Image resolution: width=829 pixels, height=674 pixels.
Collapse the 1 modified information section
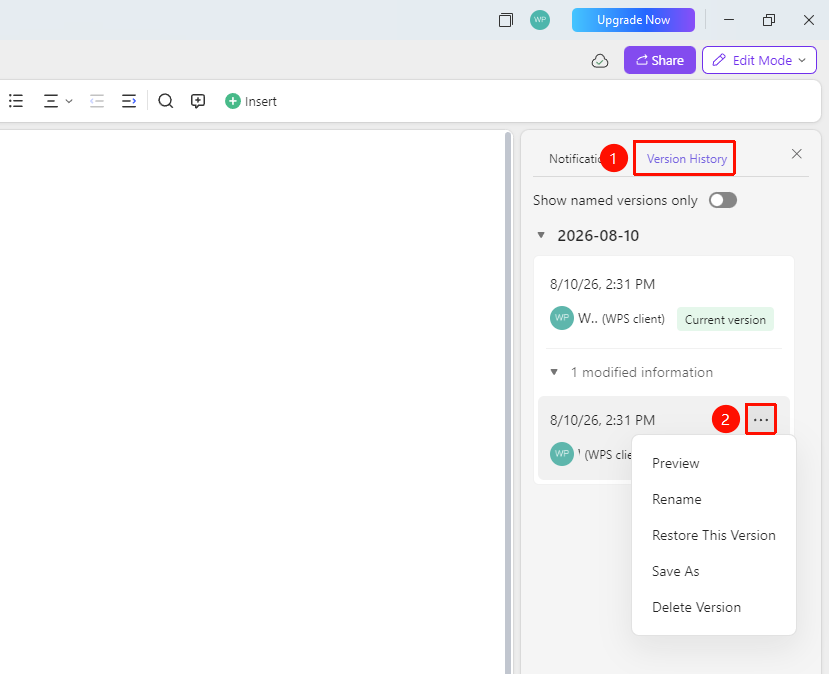pyautogui.click(x=554, y=372)
